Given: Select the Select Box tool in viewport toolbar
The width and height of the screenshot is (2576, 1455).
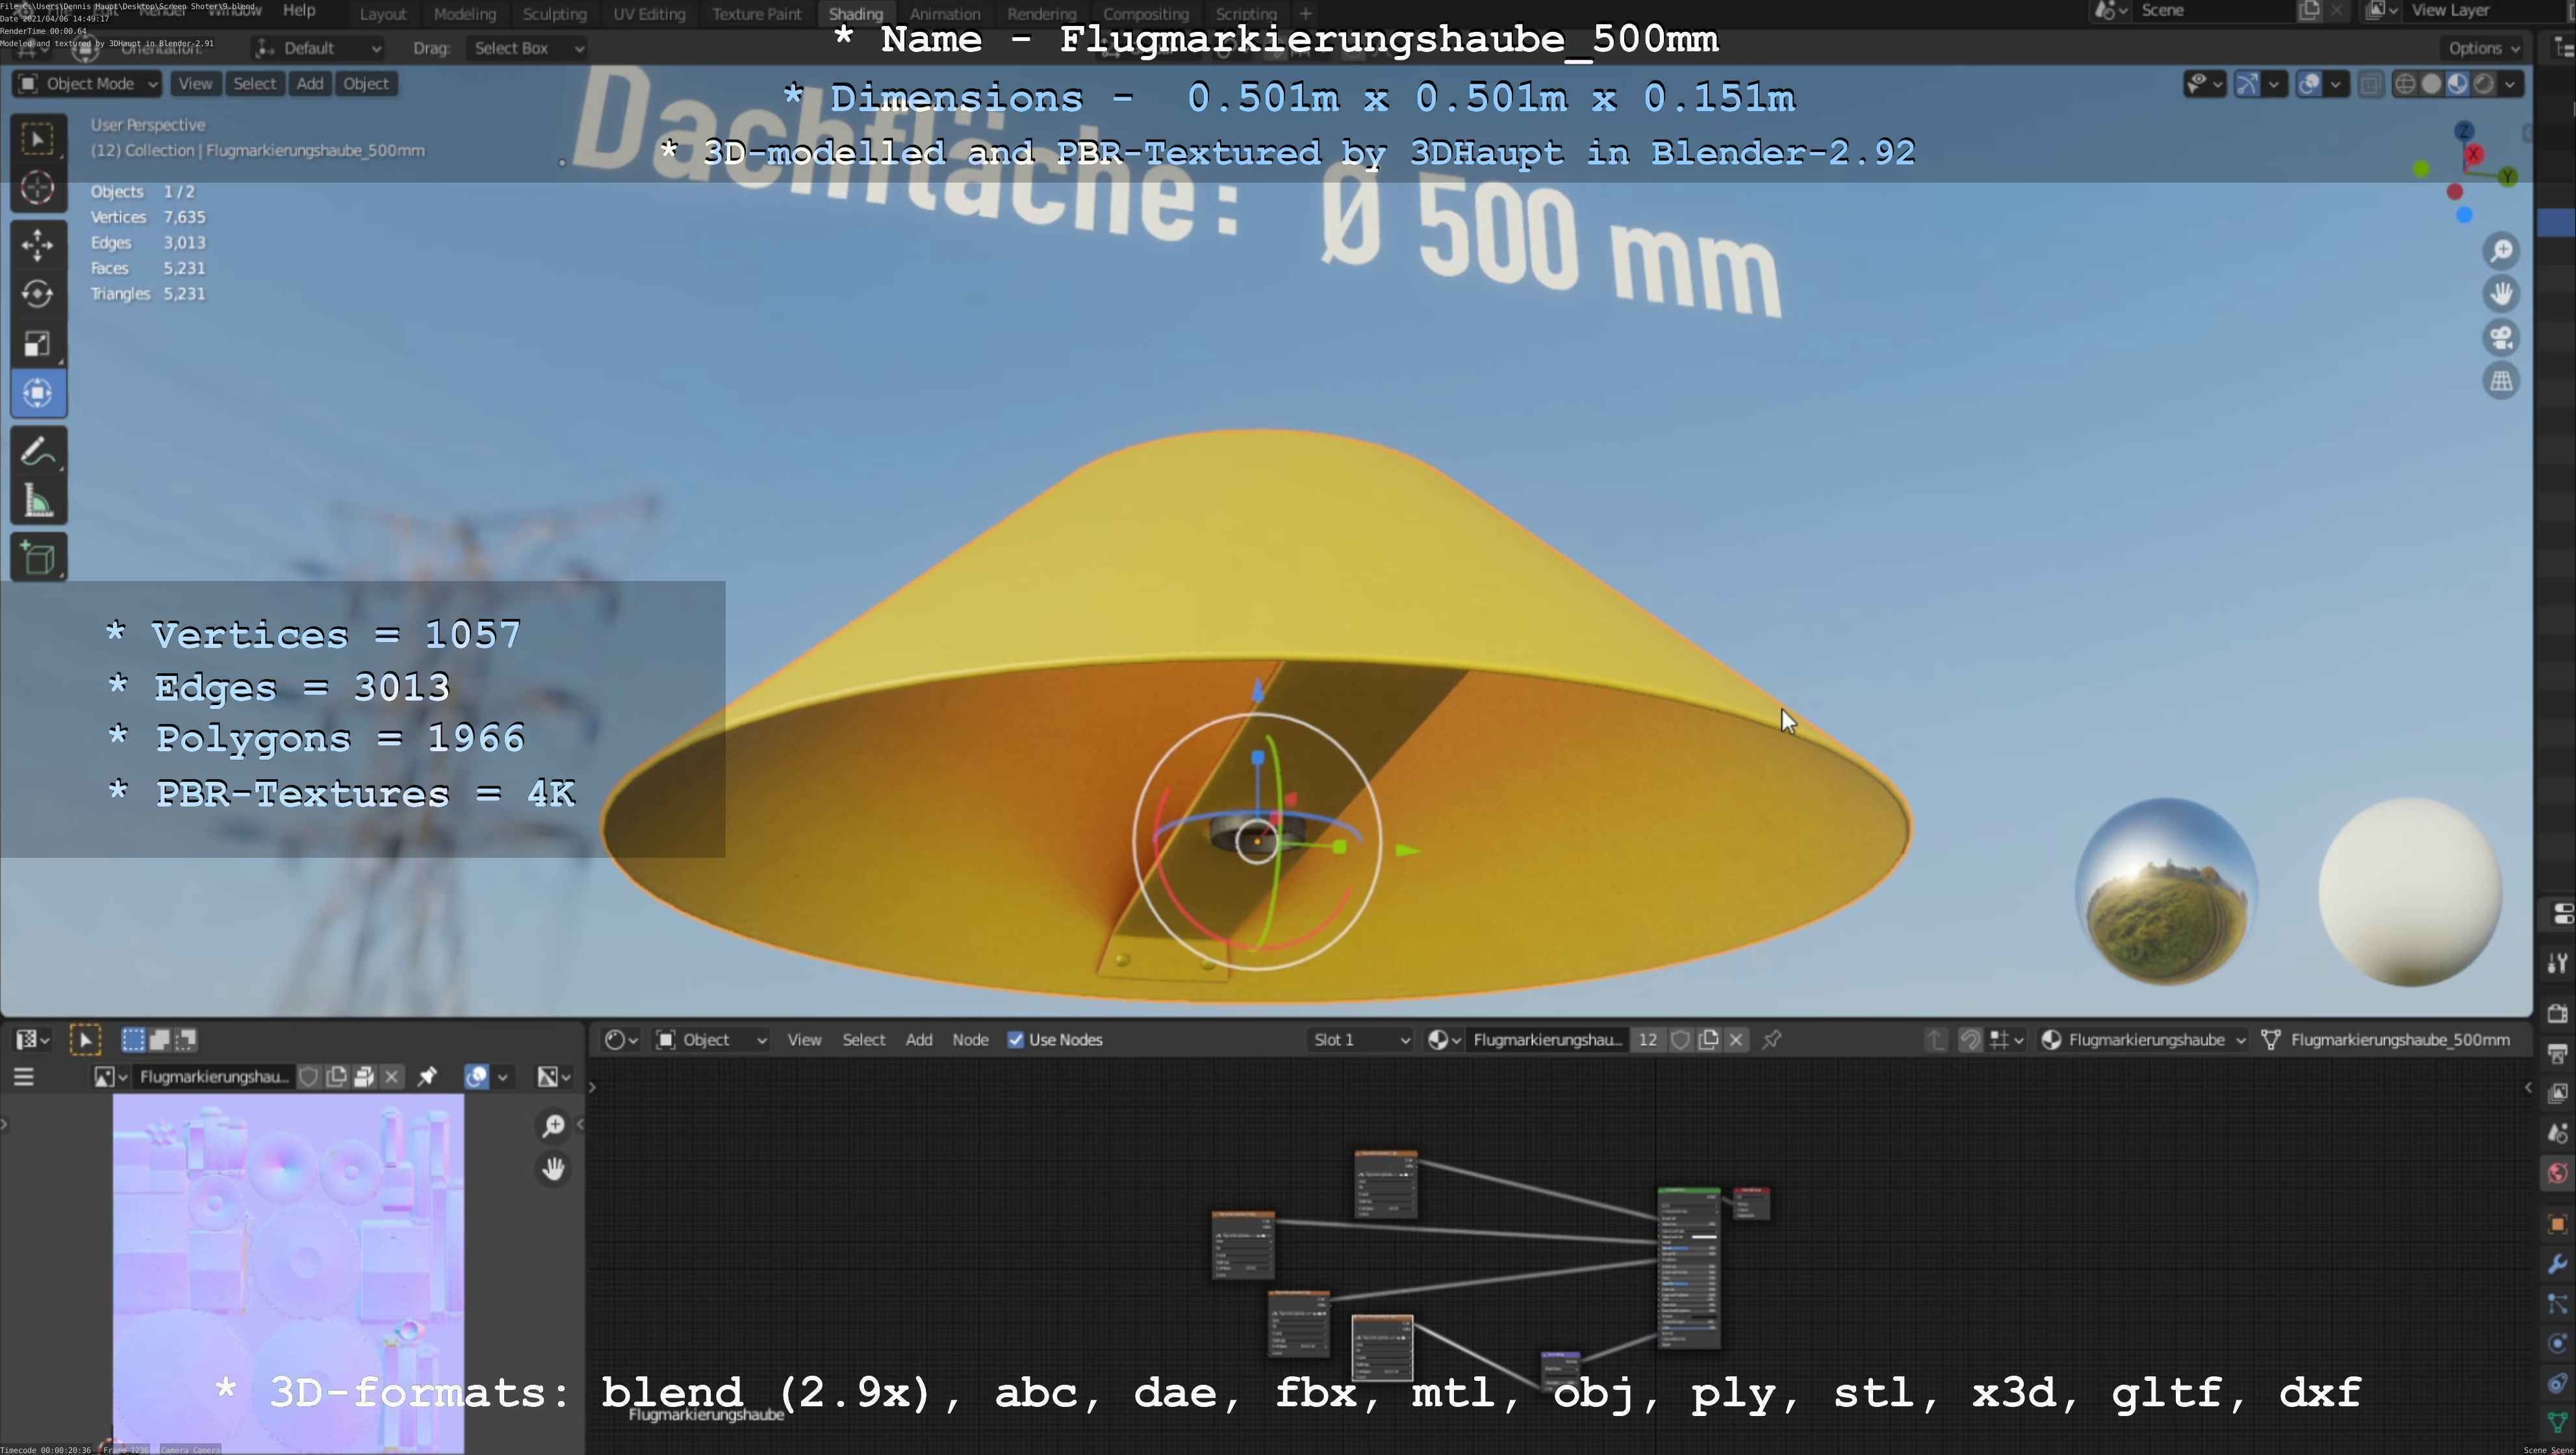Looking at the screenshot, I should pyautogui.click(x=38, y=139).
